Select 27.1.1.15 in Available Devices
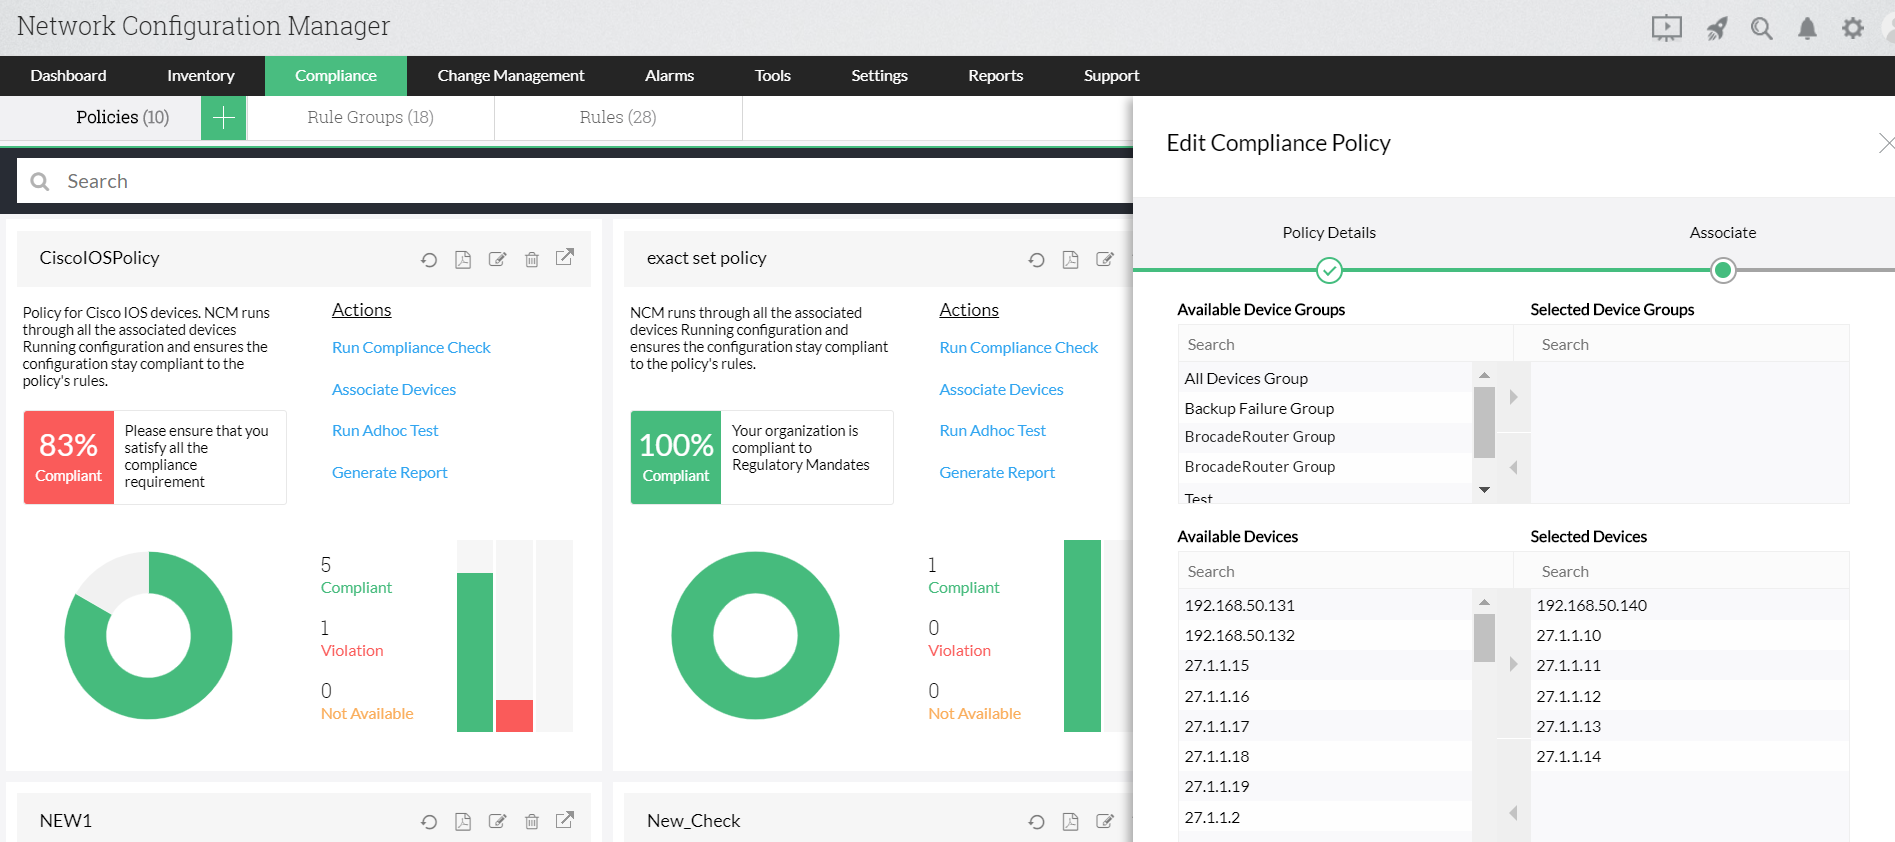The width and height of the screenshot is (1895, 842). pyautogui.click(x=1325, y=666)
